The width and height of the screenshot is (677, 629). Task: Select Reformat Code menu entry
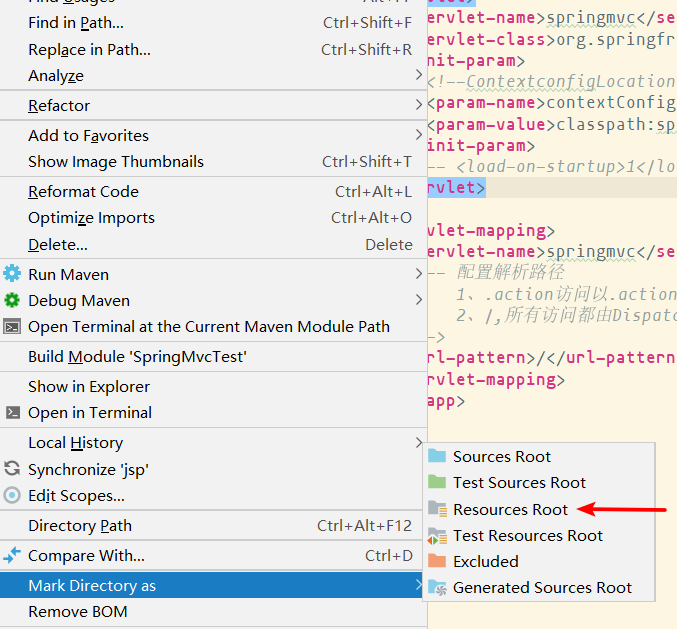[x=83, y=191]
